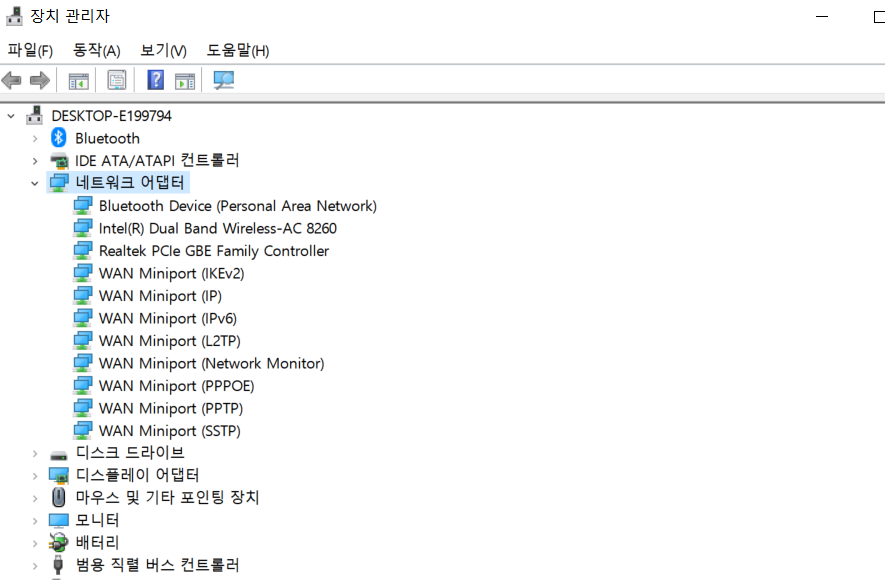Viewport: 885px width, 580px height.
Task: Collapse the 네트워크 어댑터 category
Action: (x=35, y=183)
